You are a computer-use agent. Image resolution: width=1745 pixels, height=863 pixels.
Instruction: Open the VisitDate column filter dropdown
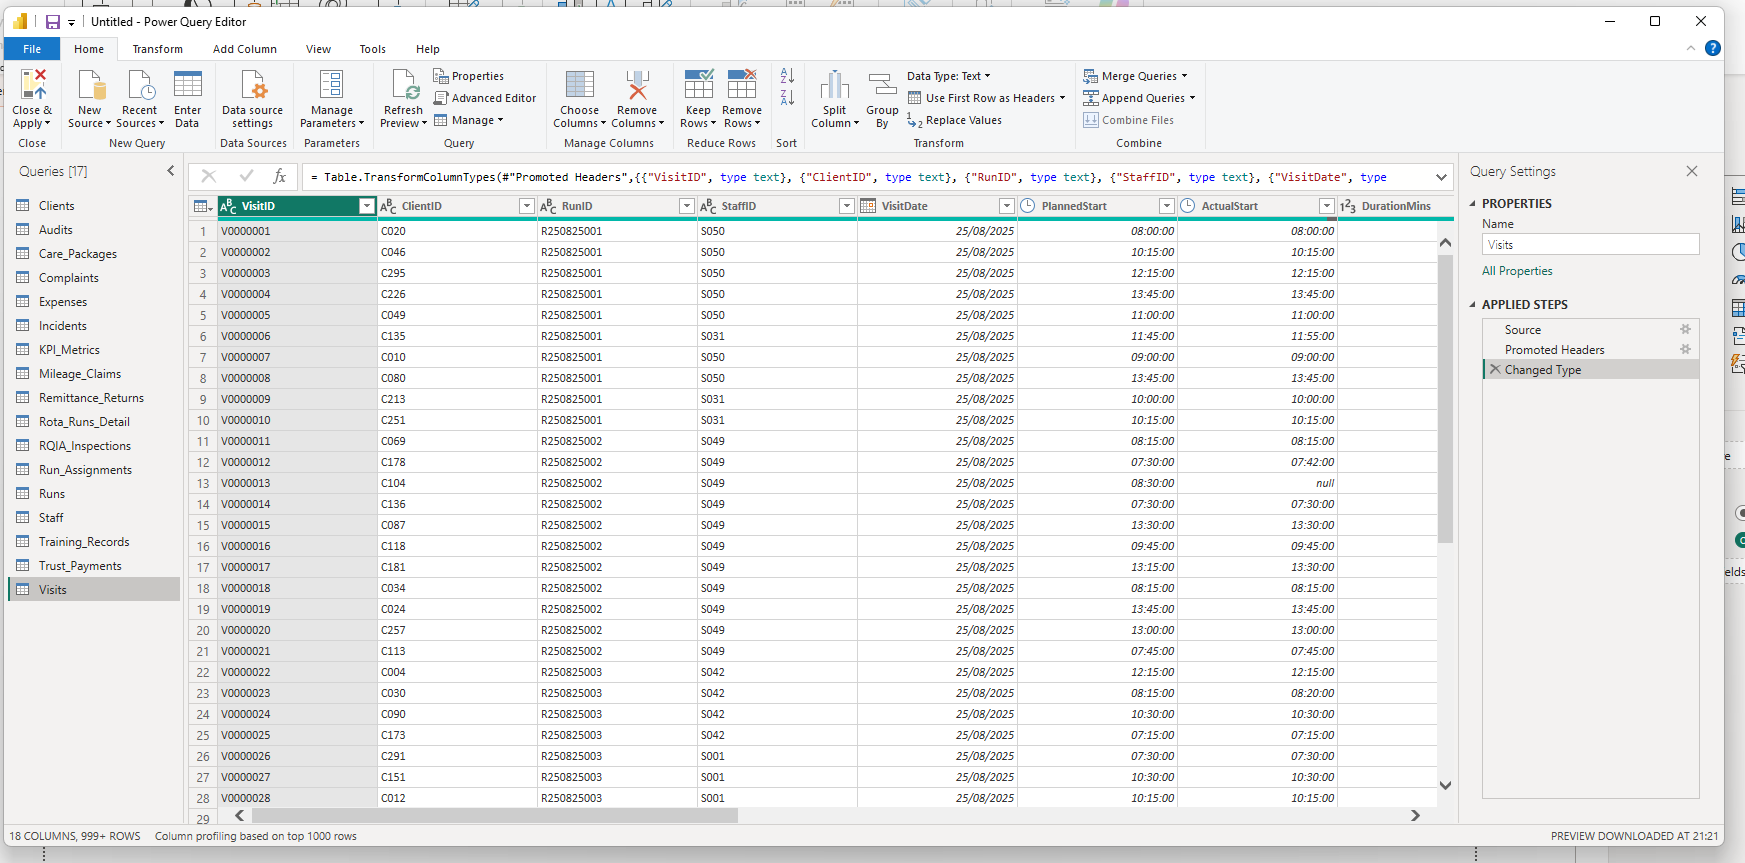(1007, 206)
